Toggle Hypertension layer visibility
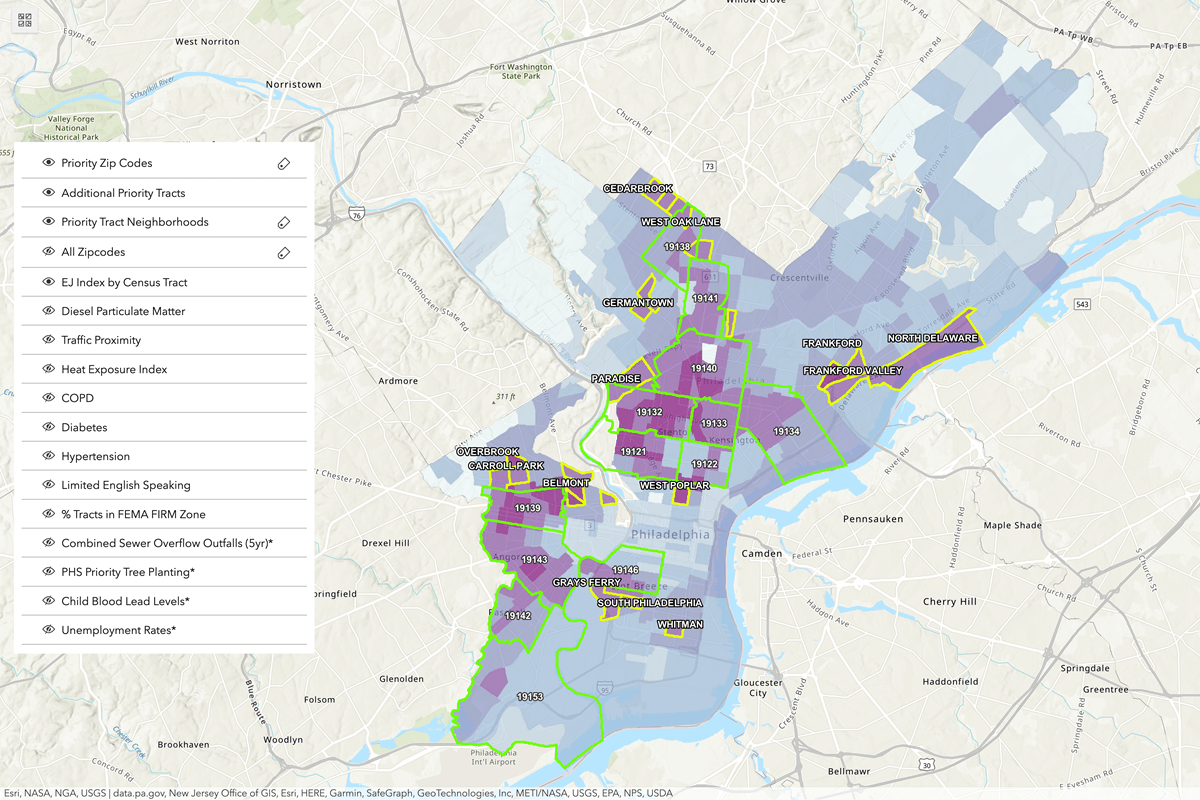Image resolution: width=1200 pixels, height=800 pixels. point(47,456)
